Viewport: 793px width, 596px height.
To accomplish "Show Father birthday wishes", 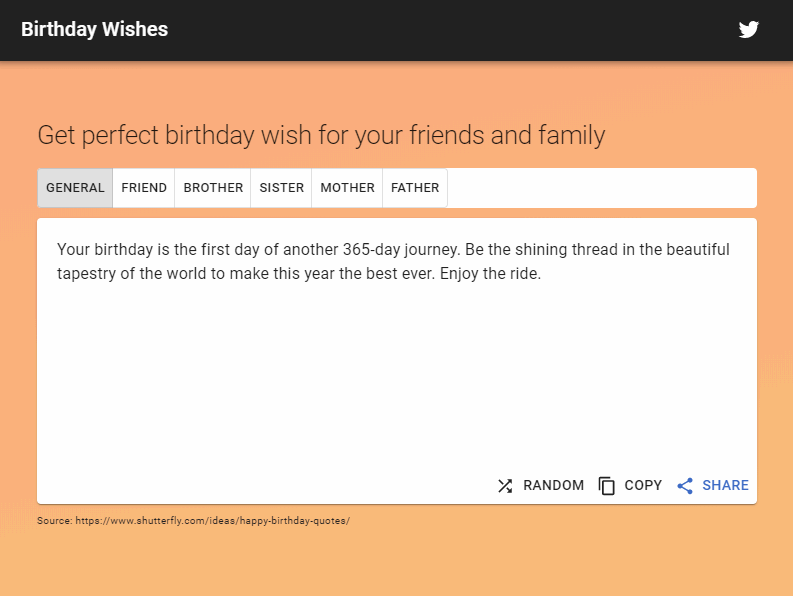I will [415, 188].
